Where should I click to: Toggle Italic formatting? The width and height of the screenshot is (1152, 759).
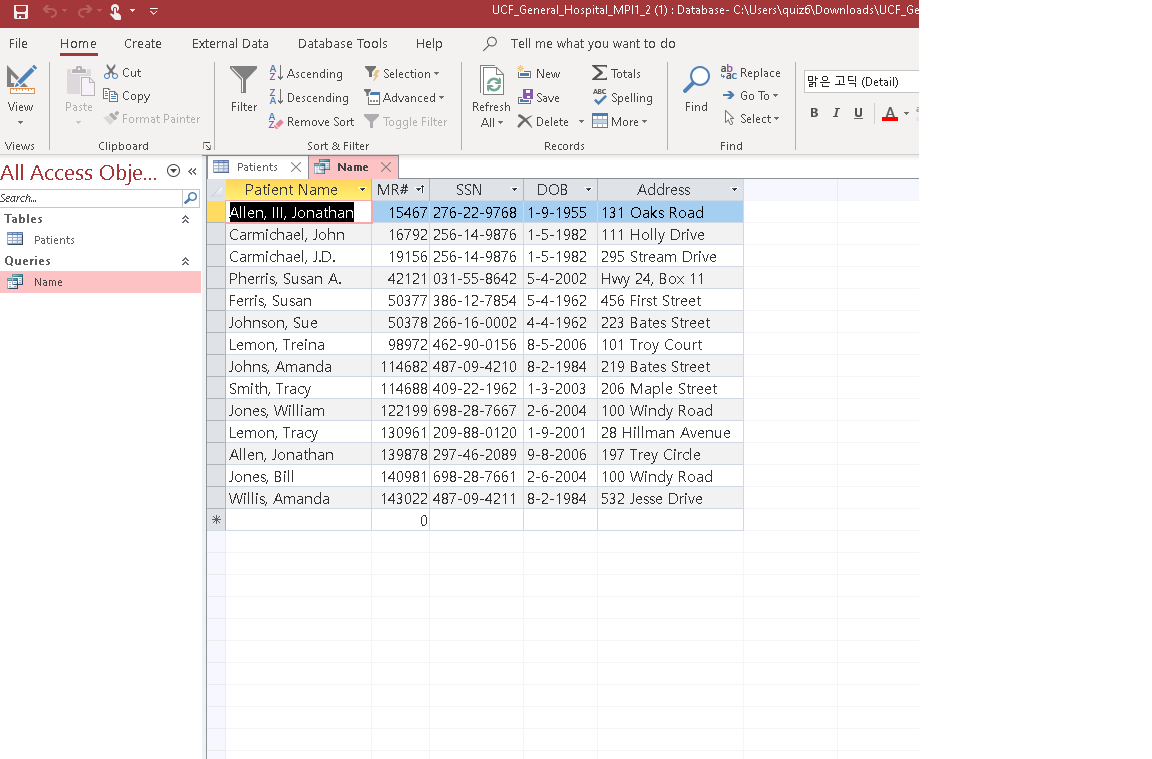[836, 112]
